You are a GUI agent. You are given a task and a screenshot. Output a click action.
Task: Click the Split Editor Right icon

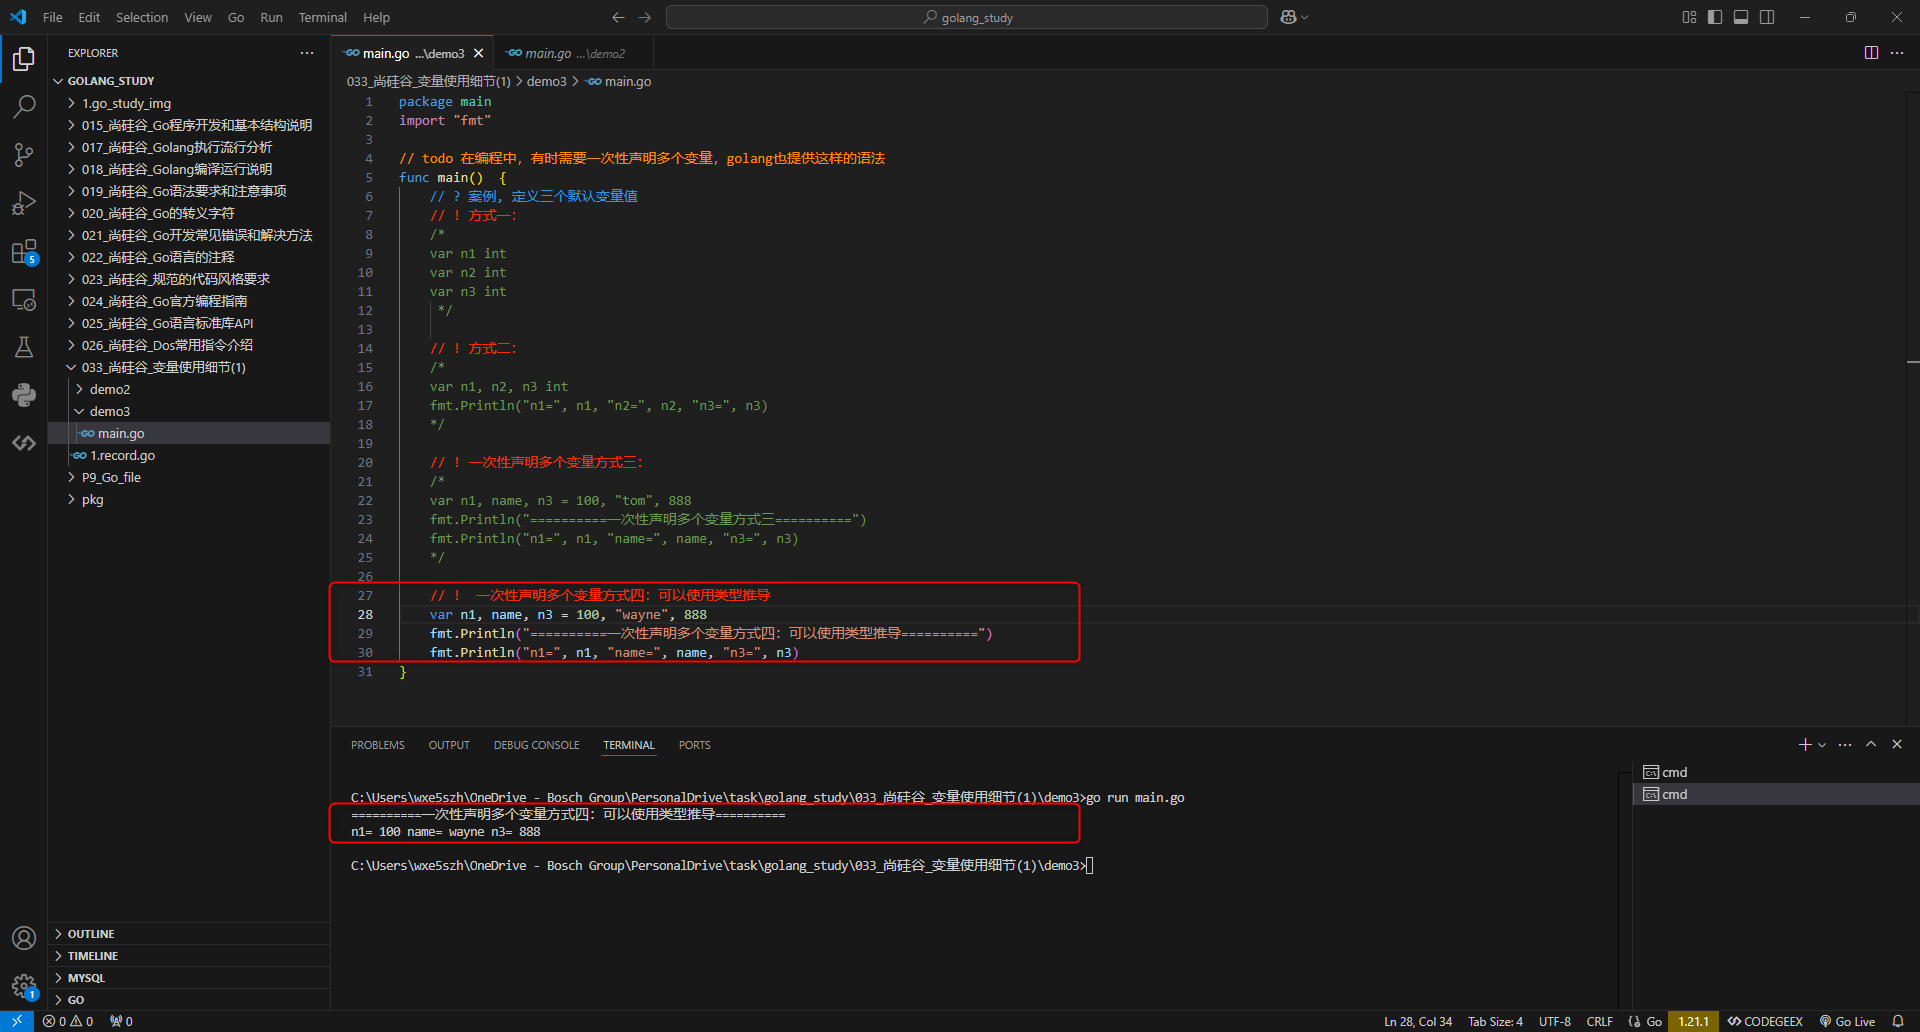1871,53
